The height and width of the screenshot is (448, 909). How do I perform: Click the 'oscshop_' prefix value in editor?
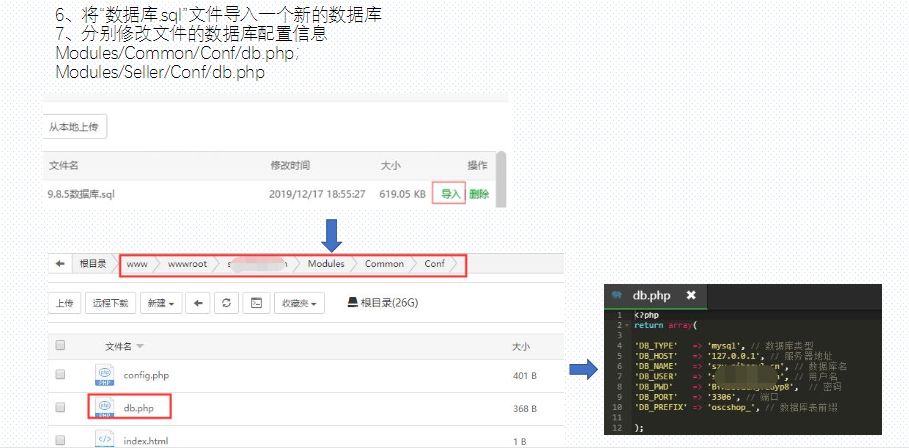pos(734,407)
